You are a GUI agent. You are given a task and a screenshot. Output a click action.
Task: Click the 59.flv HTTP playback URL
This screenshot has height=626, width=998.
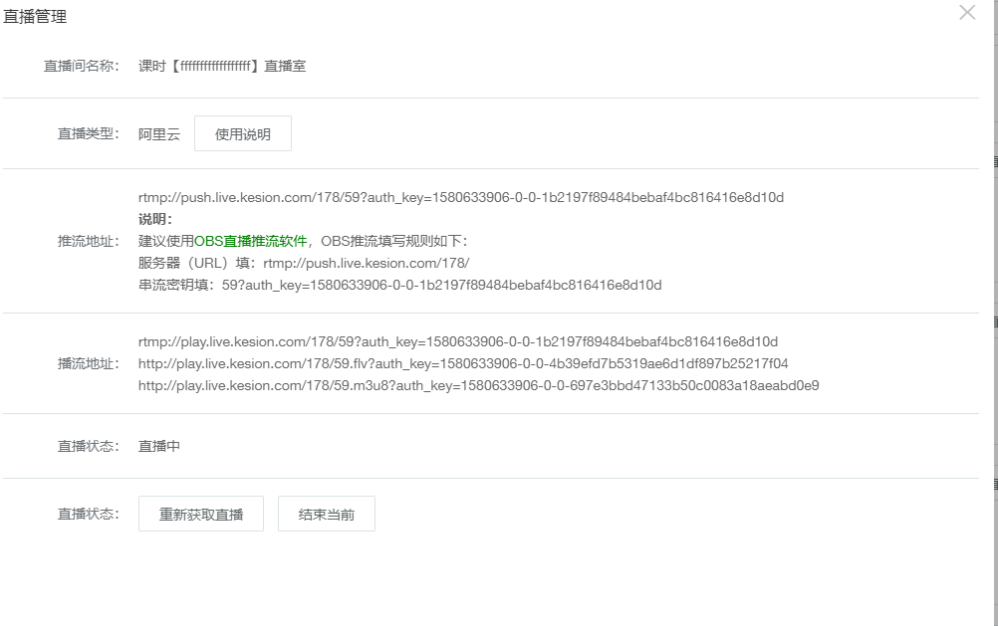(x=463, y=362)
